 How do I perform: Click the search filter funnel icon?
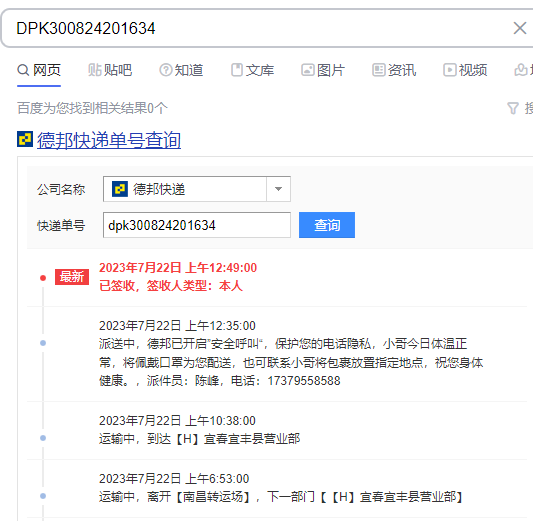tap(513, 108)
